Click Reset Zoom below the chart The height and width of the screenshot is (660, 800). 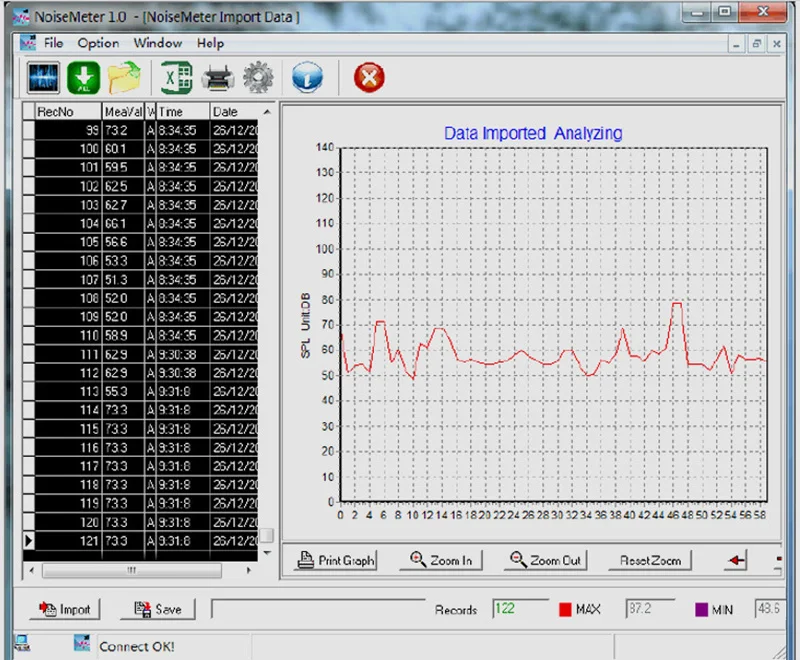click(x=650, y=560)
